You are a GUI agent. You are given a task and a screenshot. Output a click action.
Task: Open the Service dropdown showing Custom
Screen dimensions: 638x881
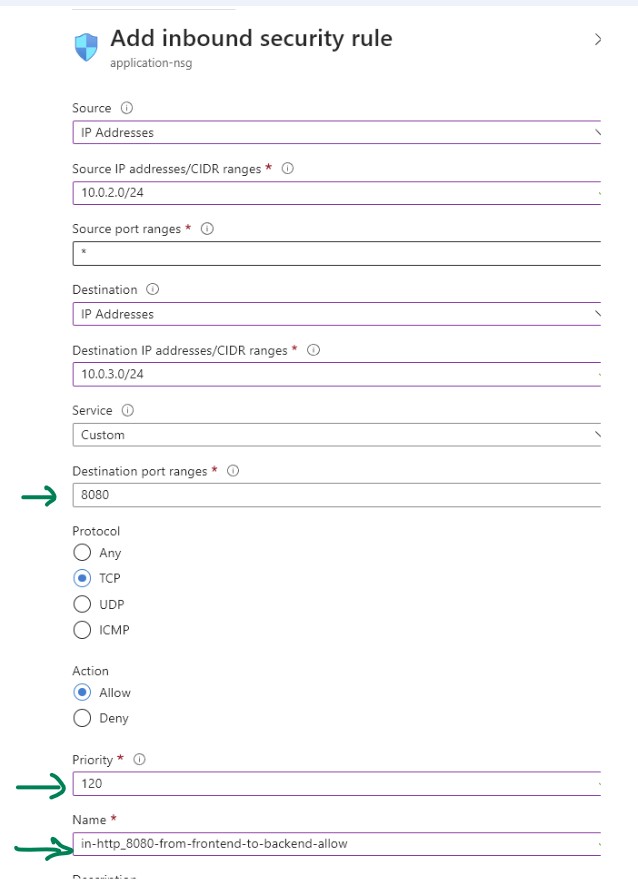335,435
